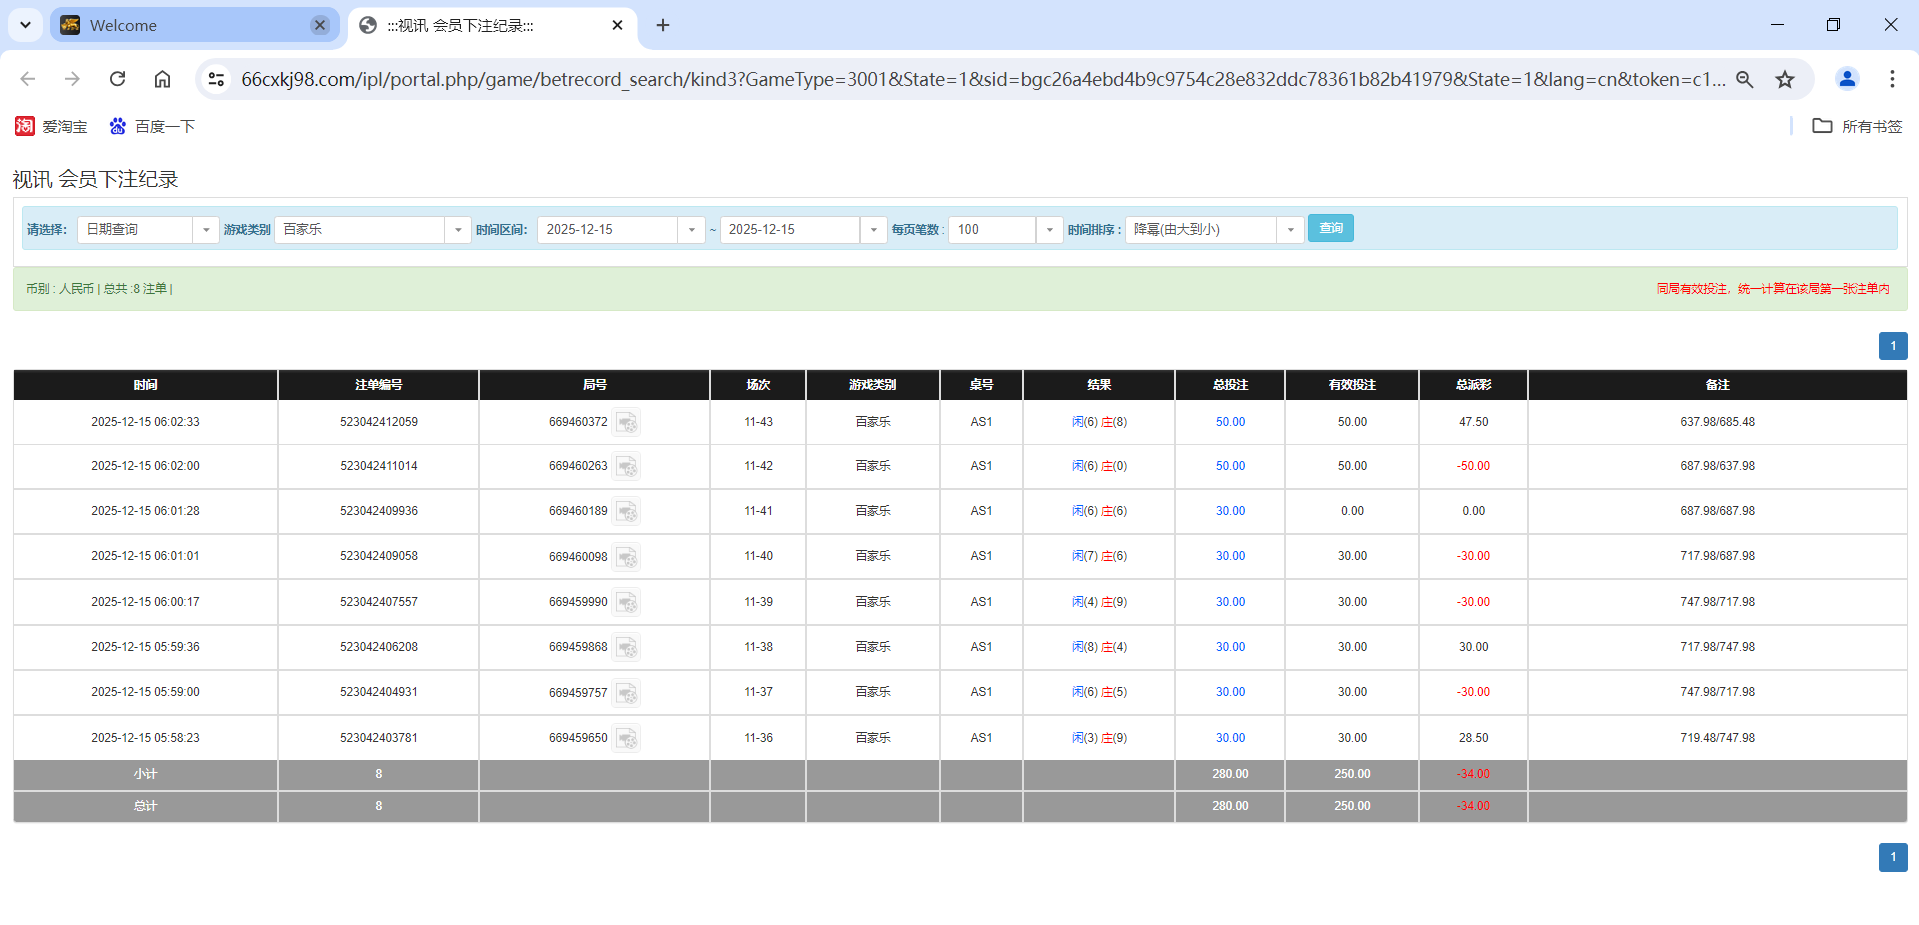The height and width of the screenshot is (925, 1919).
Task: Open the 50.00 bet detail link
Action: pos(1229,422)
